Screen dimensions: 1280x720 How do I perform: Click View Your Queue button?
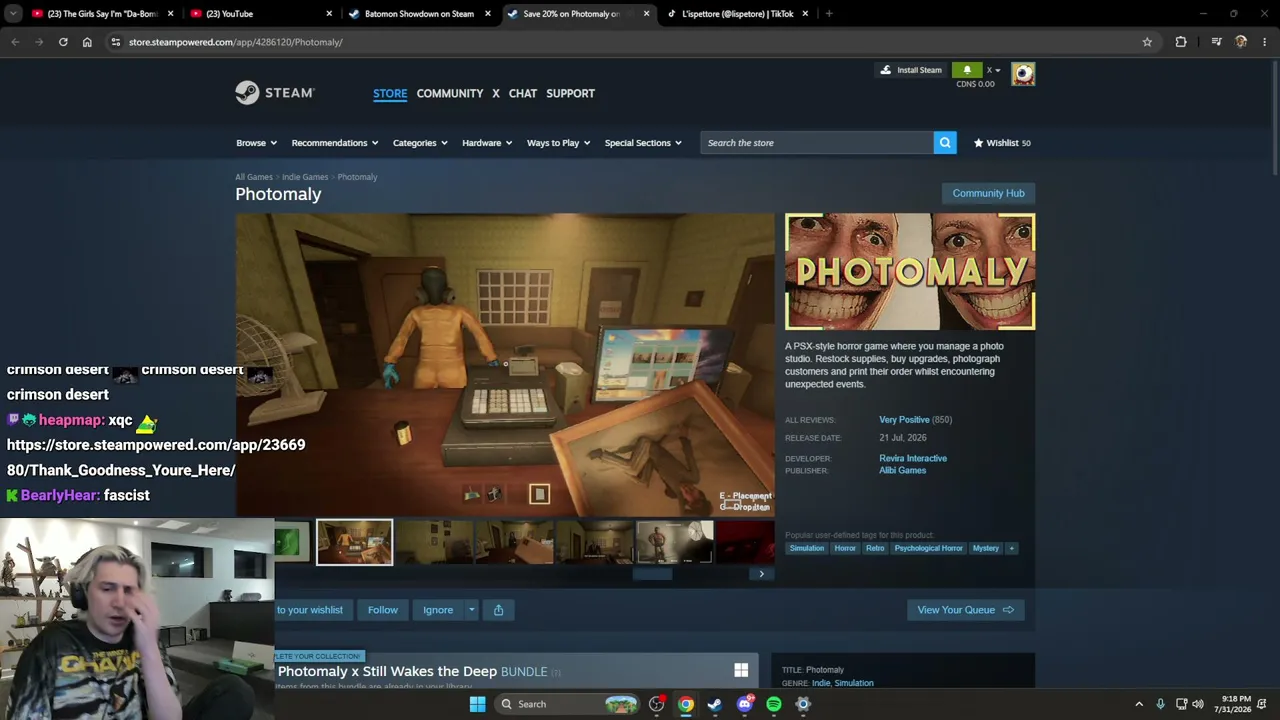coord(965,610)
